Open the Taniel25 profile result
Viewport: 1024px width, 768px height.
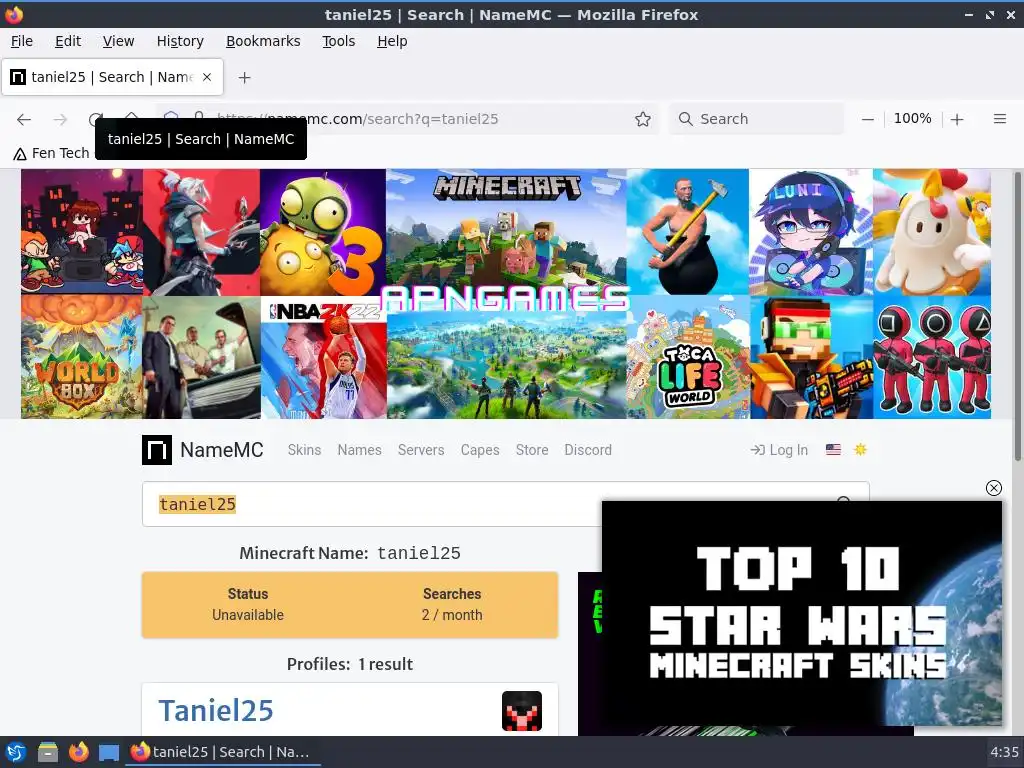point(216,711)
